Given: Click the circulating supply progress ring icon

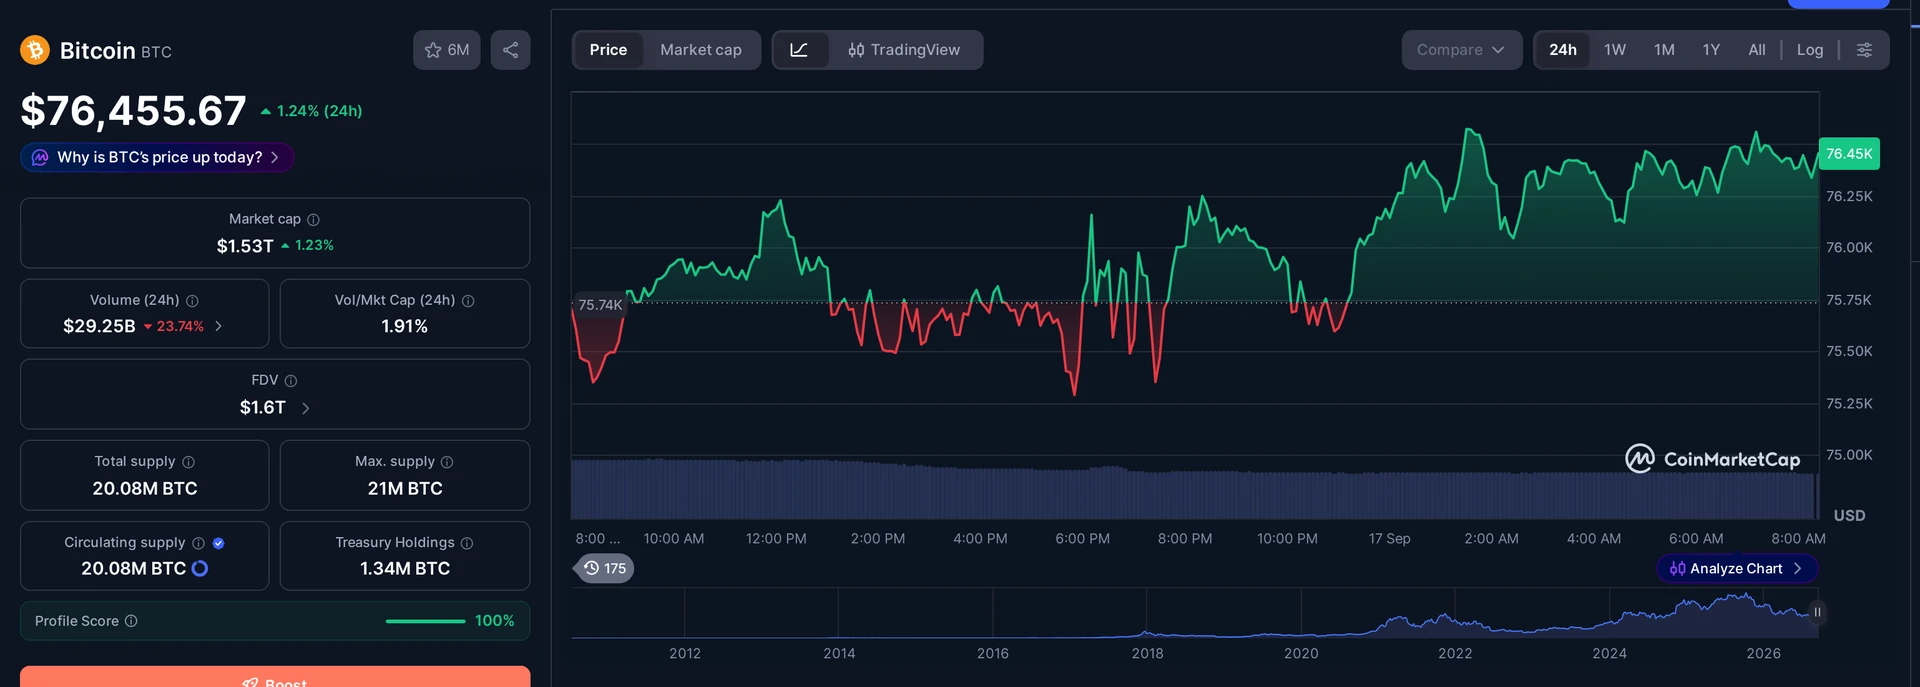Looking at the screenshot, I should click(200, 568).
